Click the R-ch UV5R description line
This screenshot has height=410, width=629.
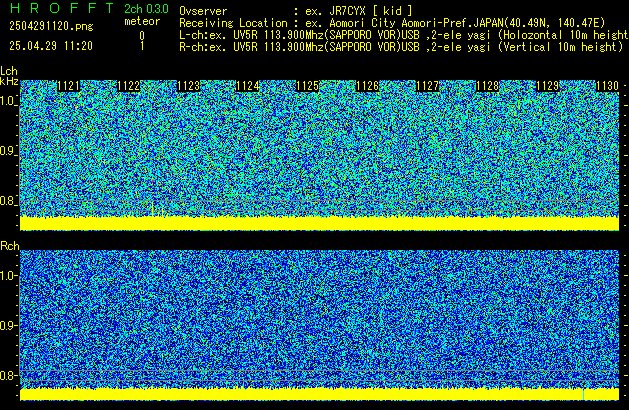(401, 47)
